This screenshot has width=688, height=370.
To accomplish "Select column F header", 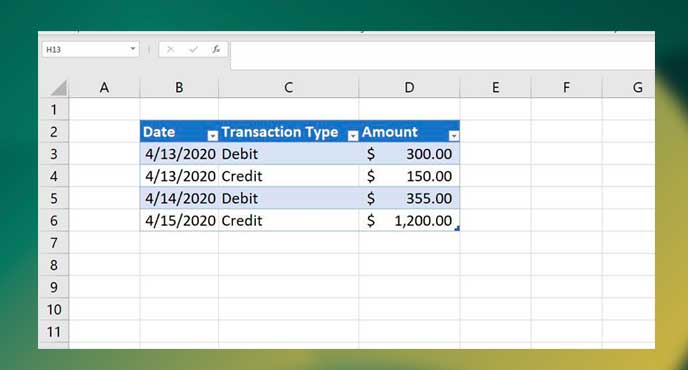I will click(x=566, y=88).
